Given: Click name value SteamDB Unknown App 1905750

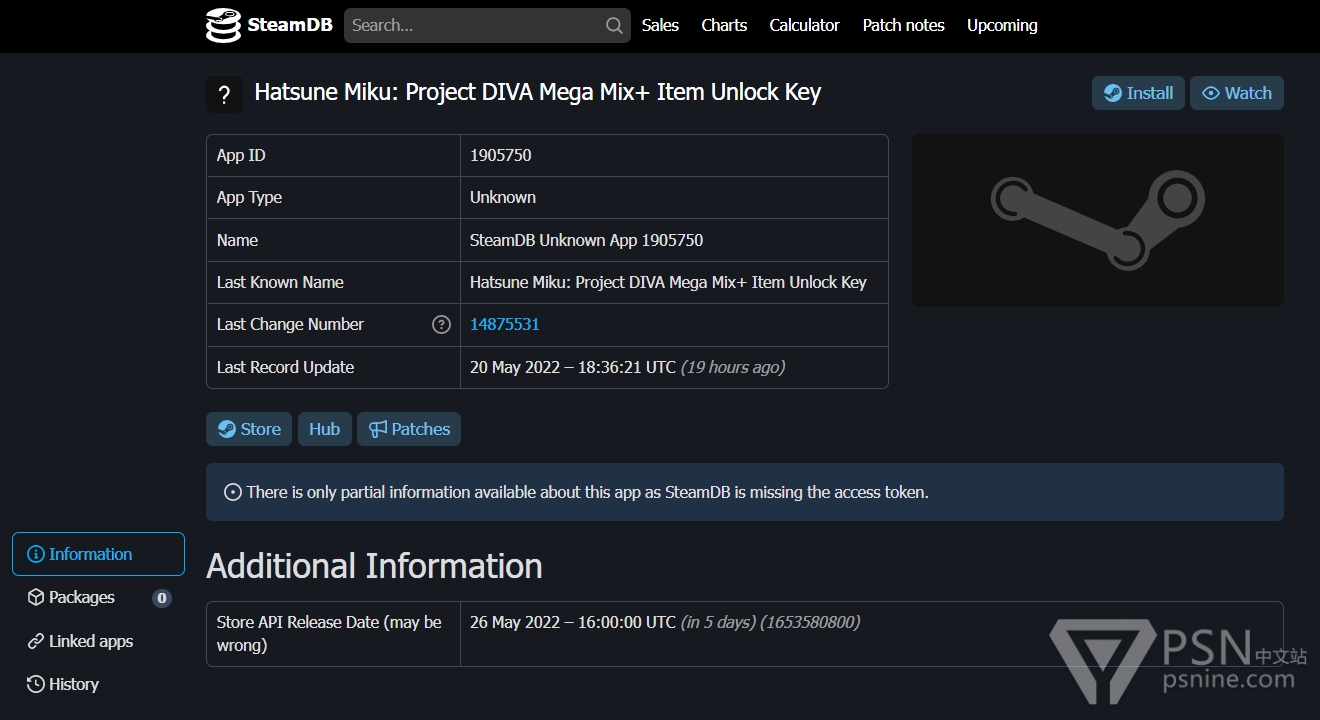Looking at the screenshot, I should 586,240.
